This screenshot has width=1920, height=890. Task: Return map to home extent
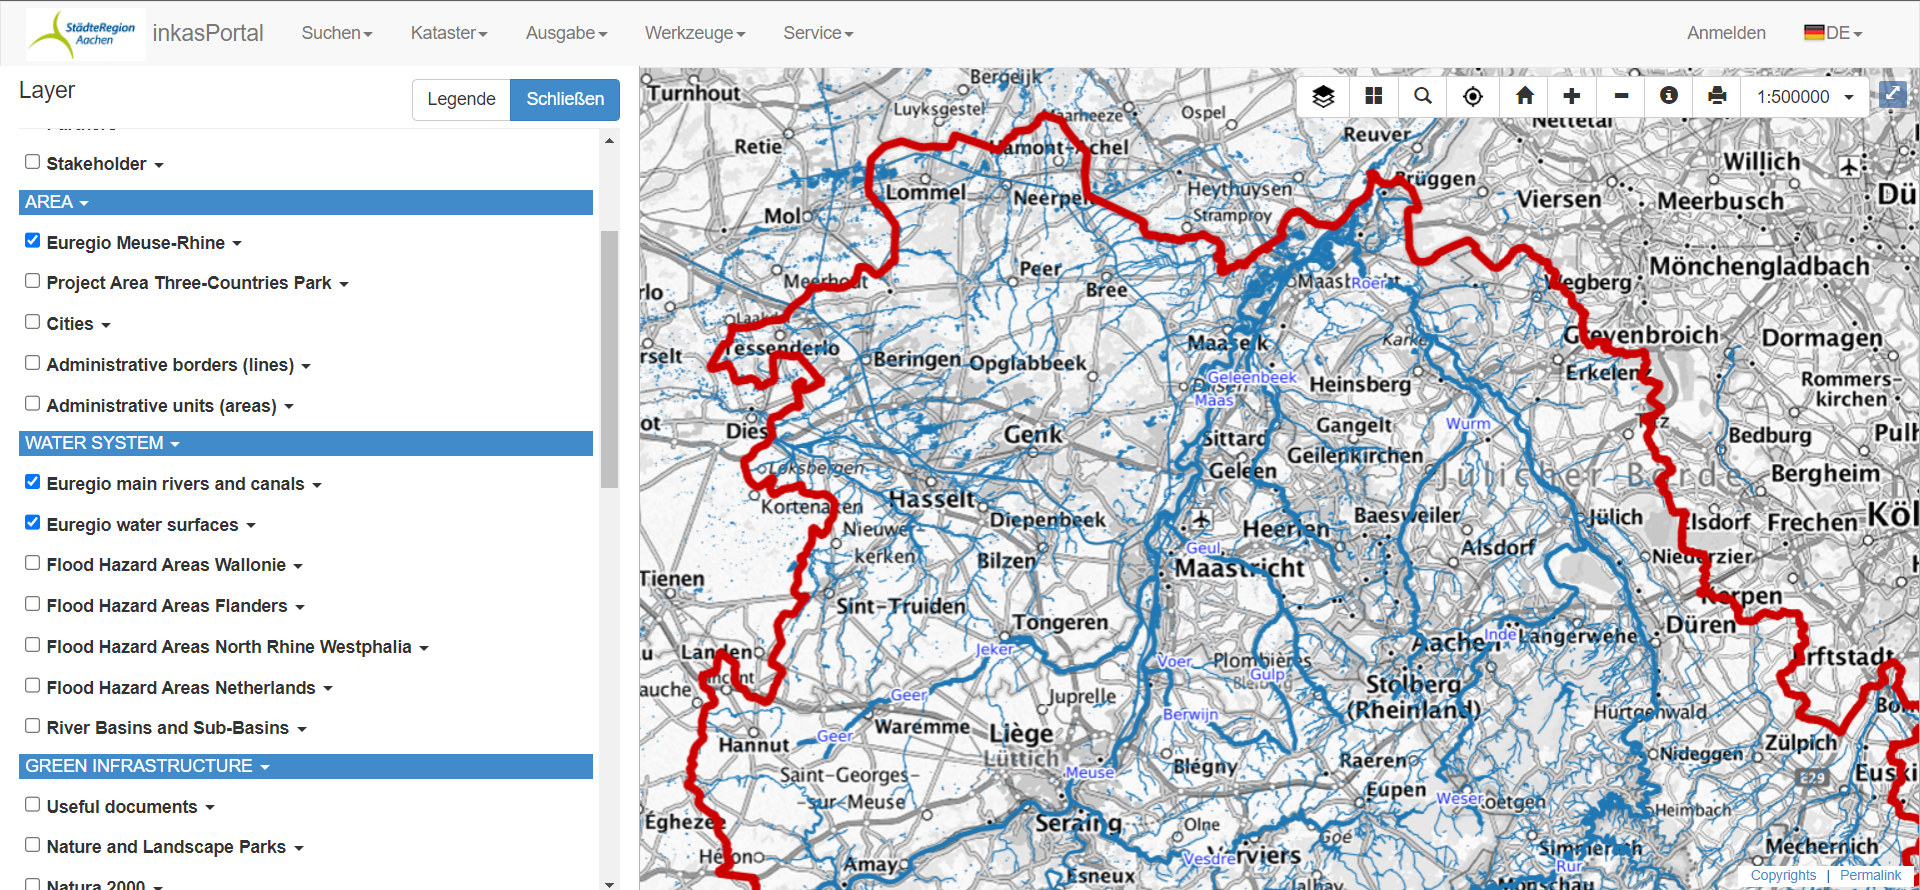(1524, 96)
